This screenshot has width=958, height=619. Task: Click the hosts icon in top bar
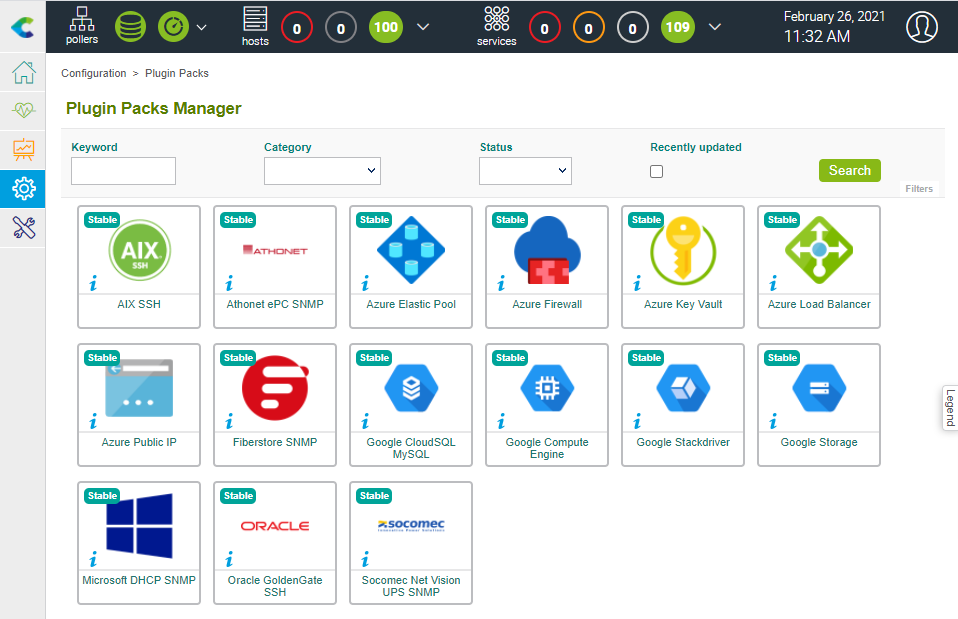pyautogui.click(x=255, y=26)
